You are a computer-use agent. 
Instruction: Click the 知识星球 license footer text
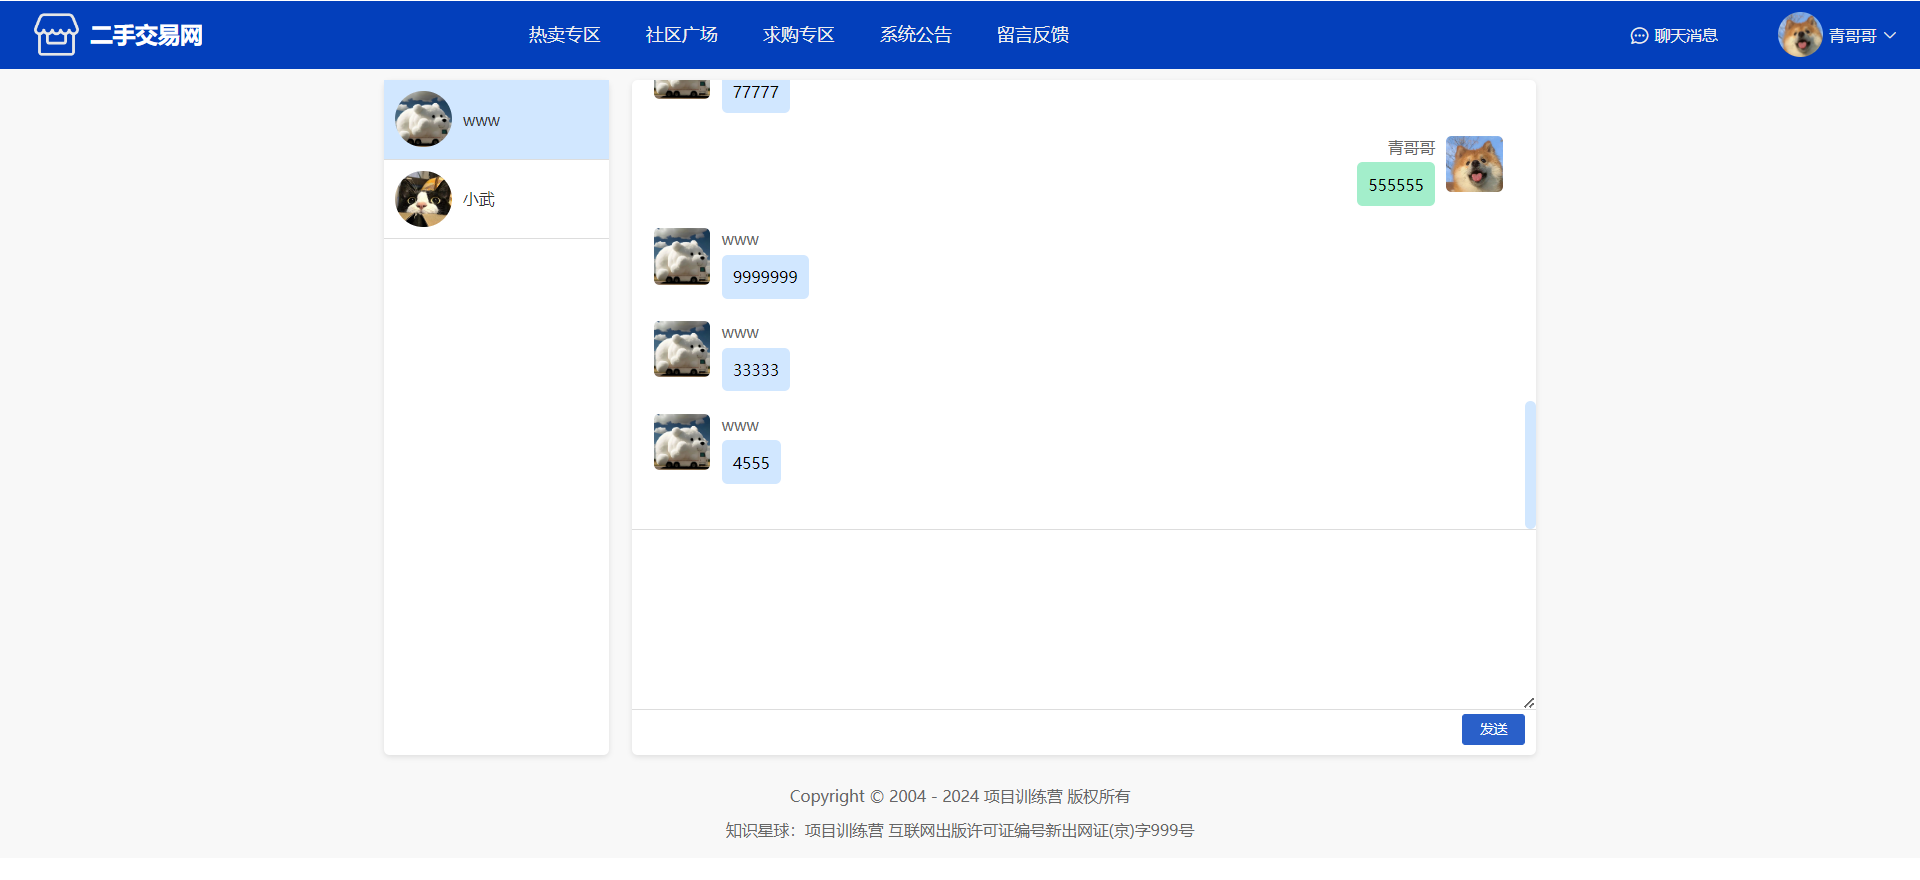[959, 830]
